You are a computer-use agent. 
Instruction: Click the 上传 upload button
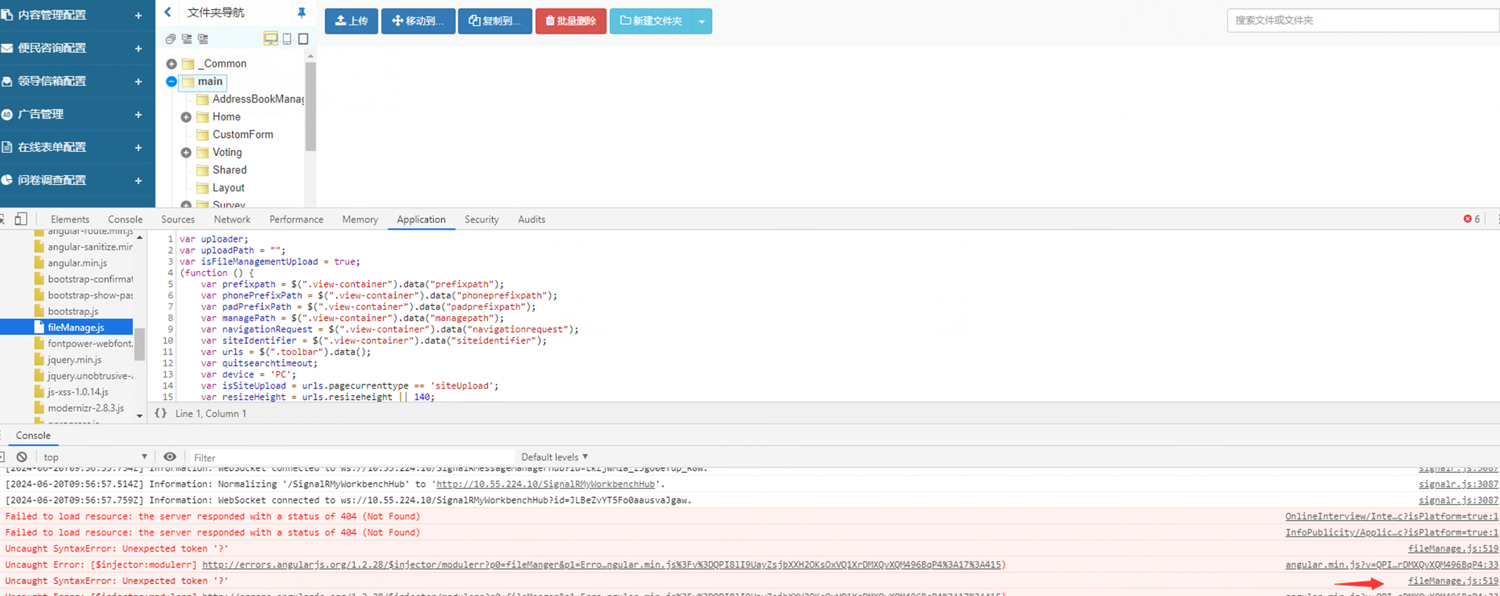point(351,21)
